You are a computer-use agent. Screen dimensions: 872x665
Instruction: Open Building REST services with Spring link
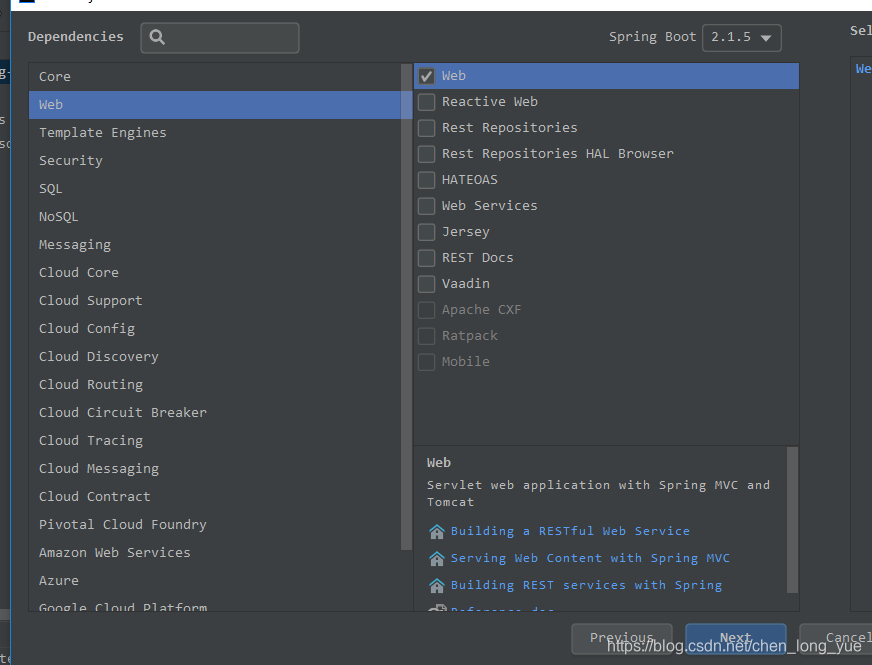(x=586, y=585)
